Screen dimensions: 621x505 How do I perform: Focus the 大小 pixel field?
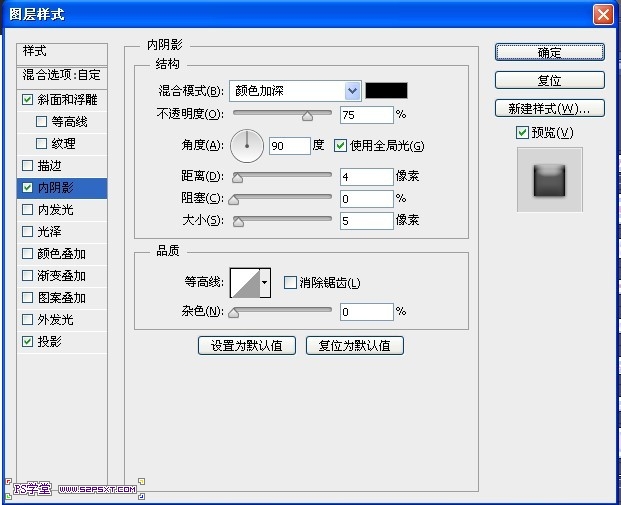(367, 221)
